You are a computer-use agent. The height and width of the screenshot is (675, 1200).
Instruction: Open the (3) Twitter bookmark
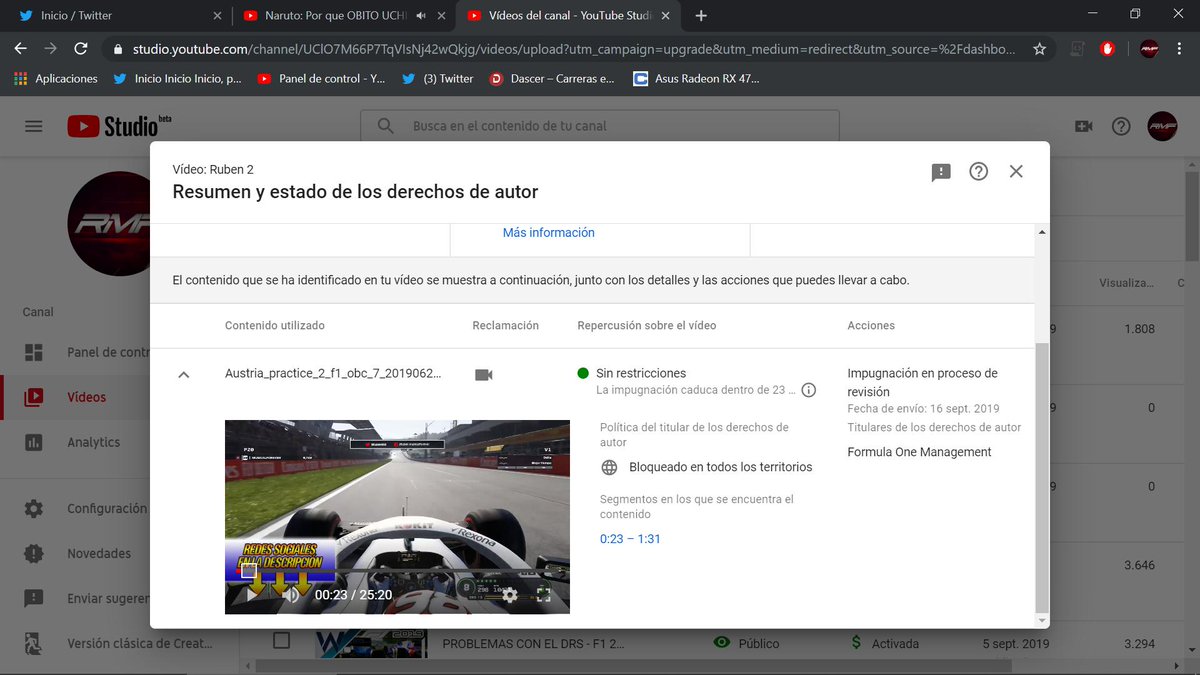(x=437, y=78)
